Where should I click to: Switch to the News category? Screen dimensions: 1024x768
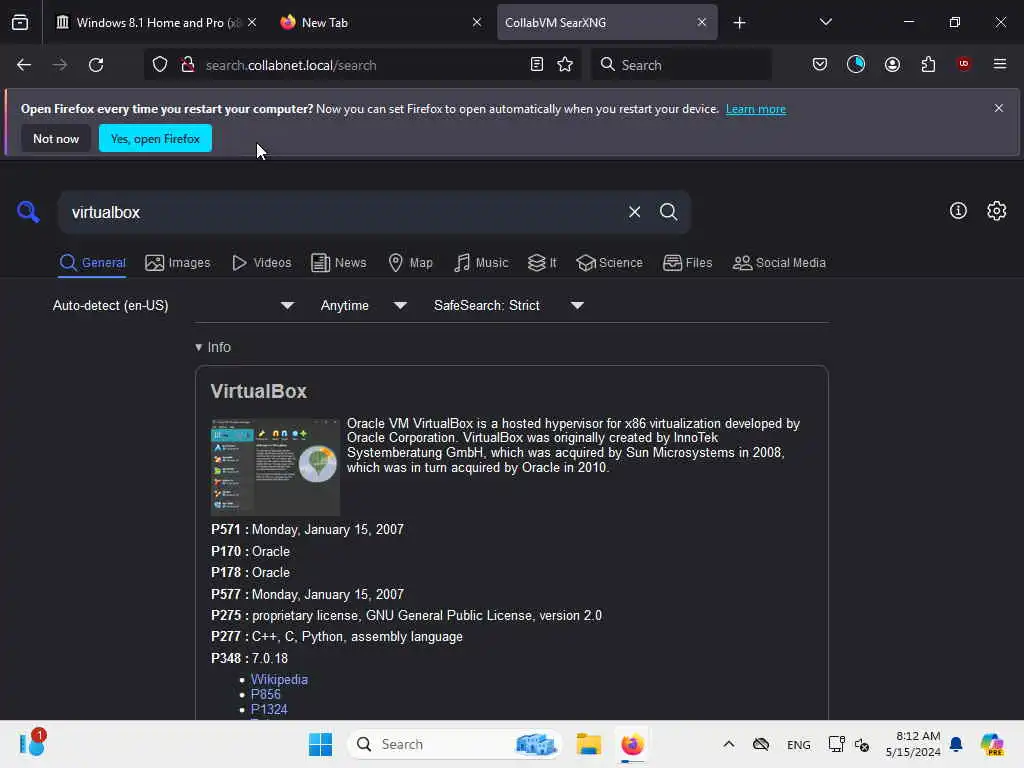339,263
